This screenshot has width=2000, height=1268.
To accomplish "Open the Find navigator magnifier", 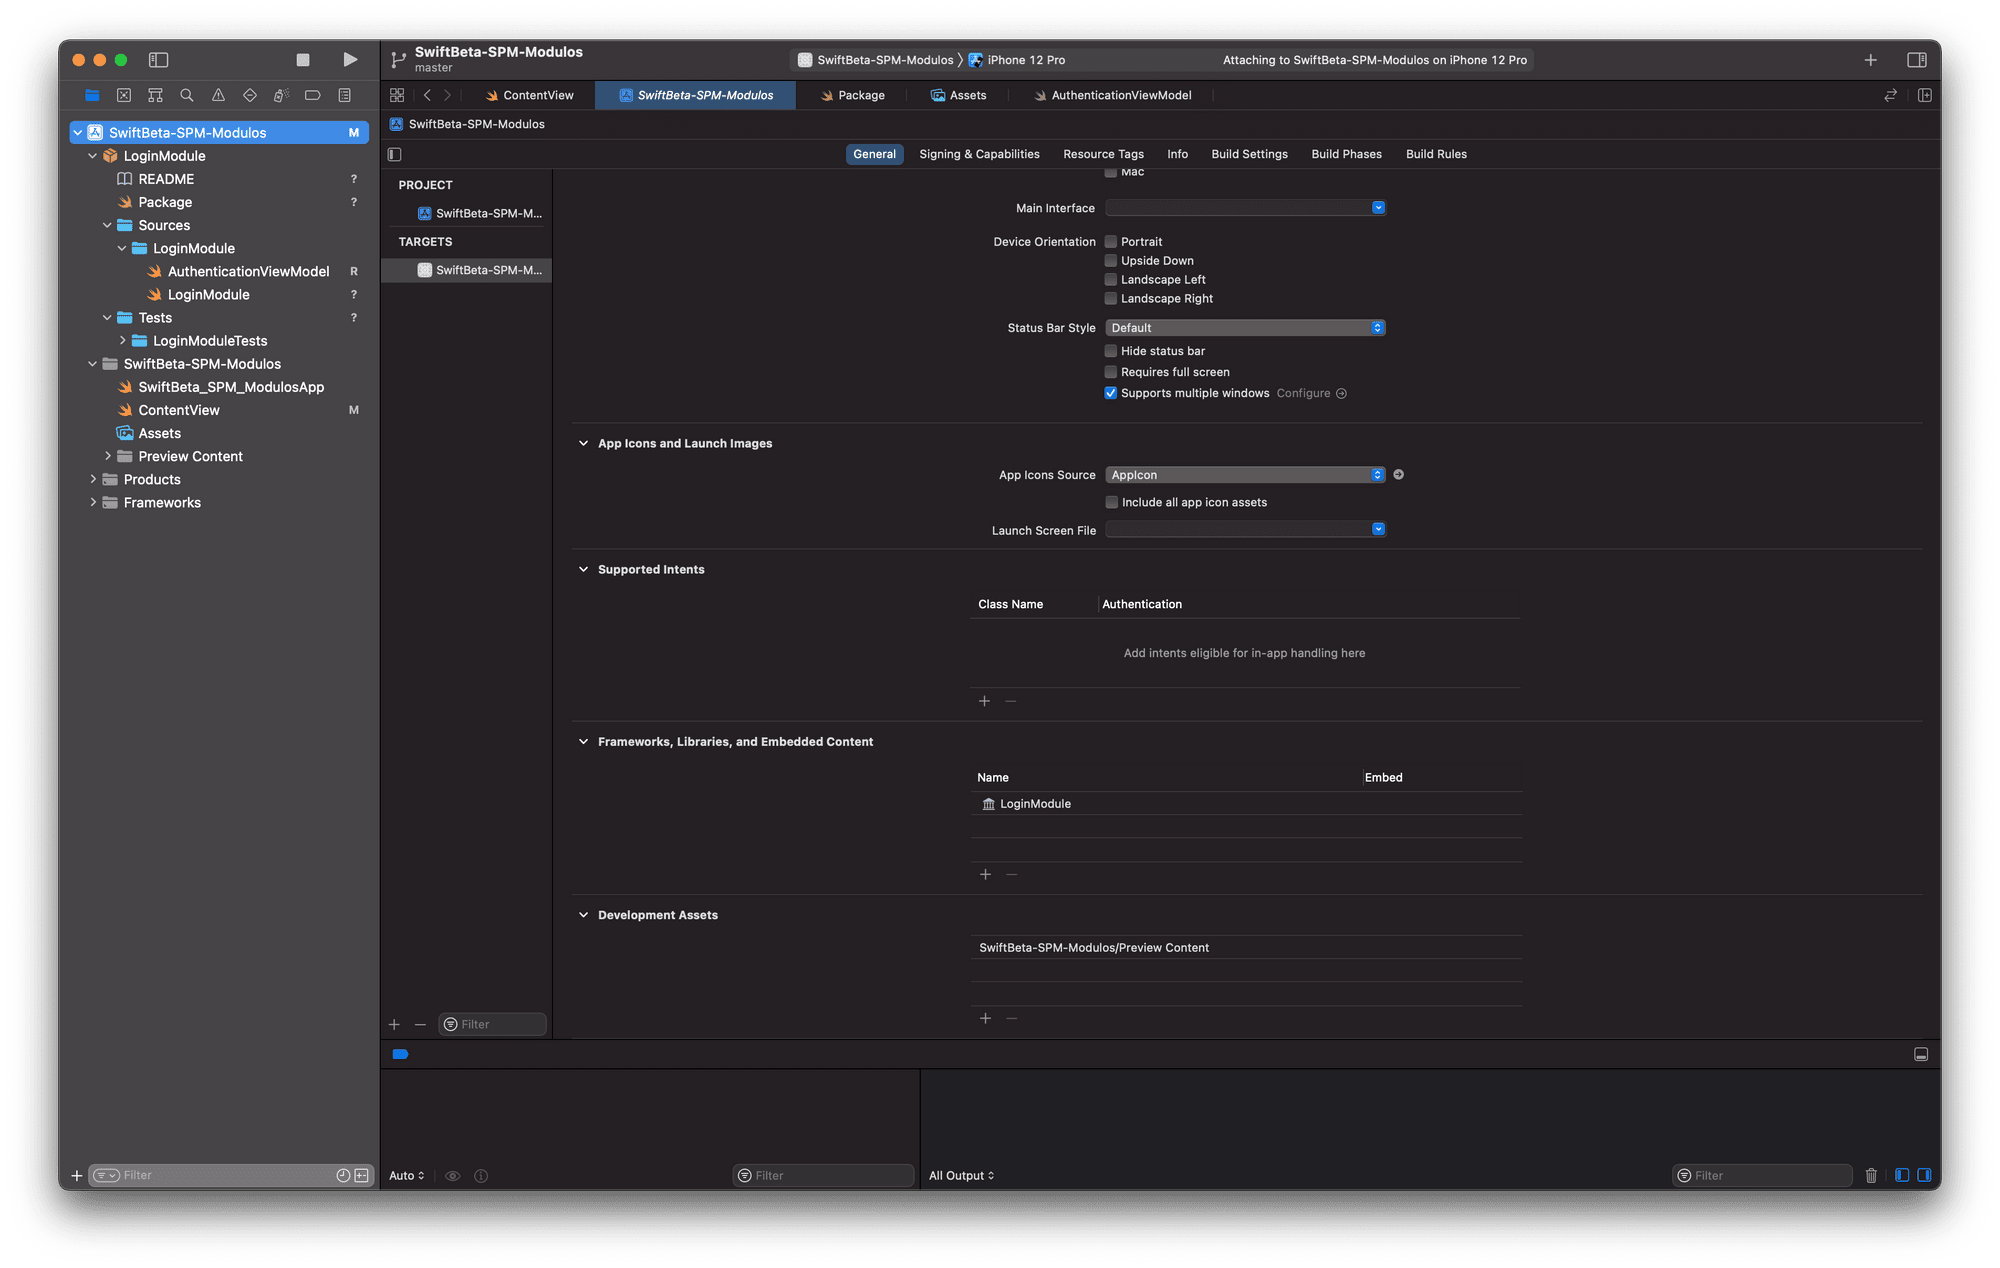I will point(187,95).
